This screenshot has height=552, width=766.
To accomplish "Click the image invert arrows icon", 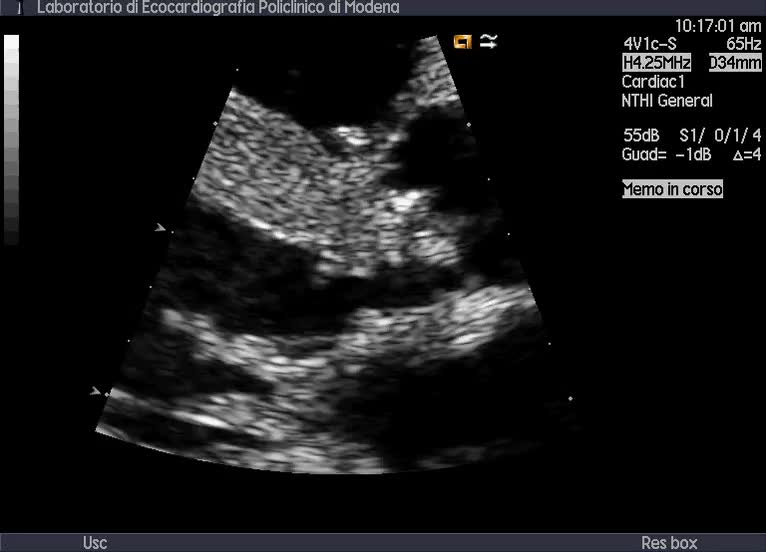I will pos(488,41).
